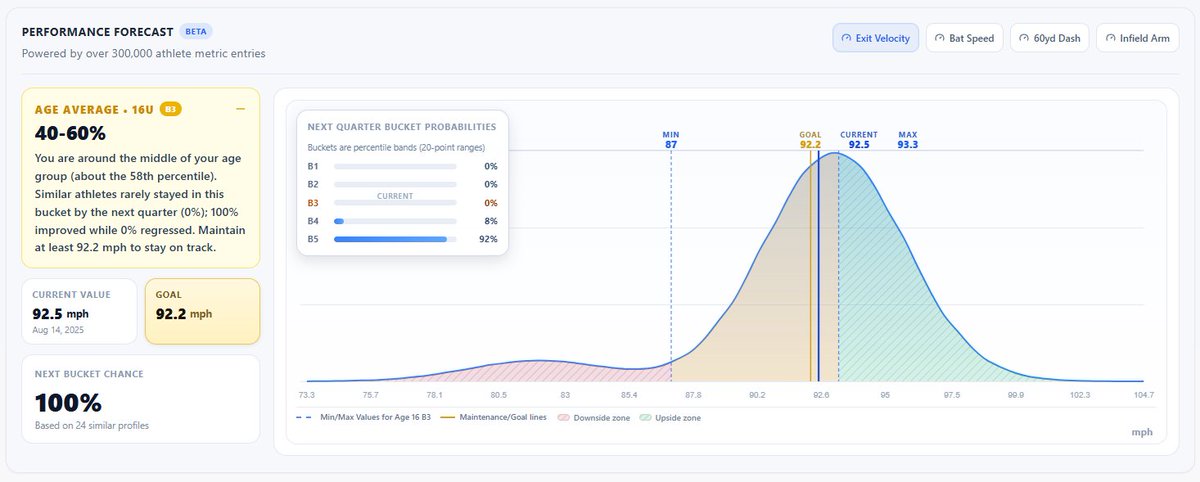Click the 40-60% percentile heading
Image resolution: width=1200 pixels, height=482 pixels.
70,134
